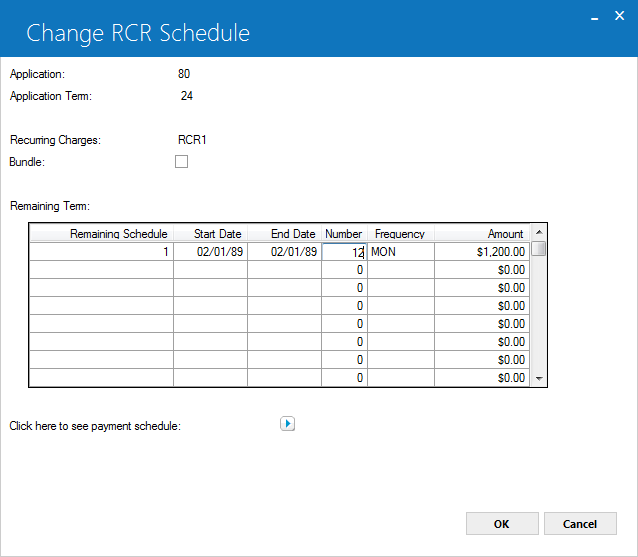The height and width of the screenshot is (557, 638).
Task: Click the Amount column header
Action: (482, 234)
